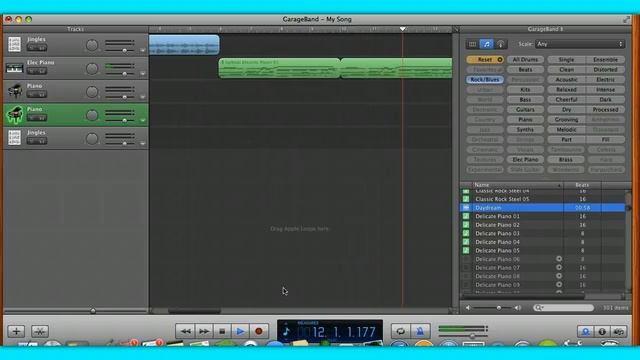This screenshot has width=640, height=360.
Task: Open the track editor scissors button
Action: pos(40,331)
